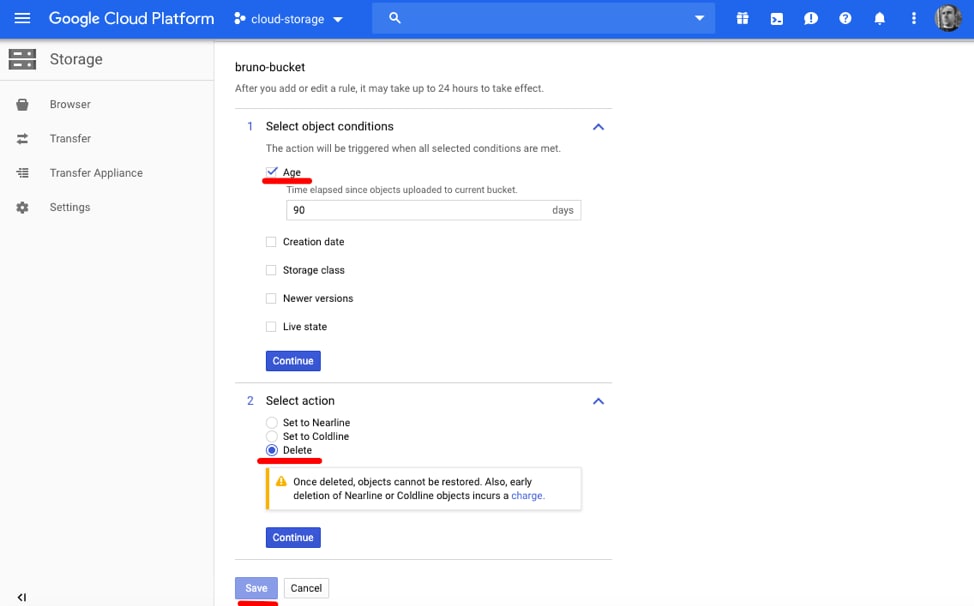Go to Browser in Storage sidebar
The image size is (974, 606).
point(70,104)
